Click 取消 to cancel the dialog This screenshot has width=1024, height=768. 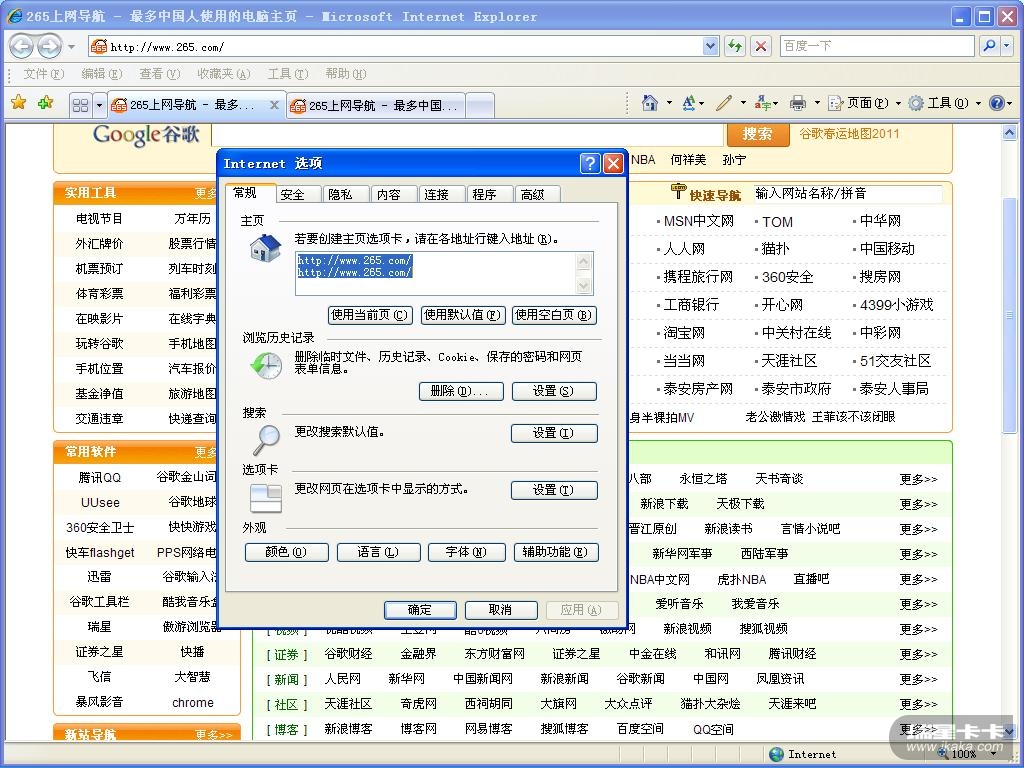click(501, 610)
